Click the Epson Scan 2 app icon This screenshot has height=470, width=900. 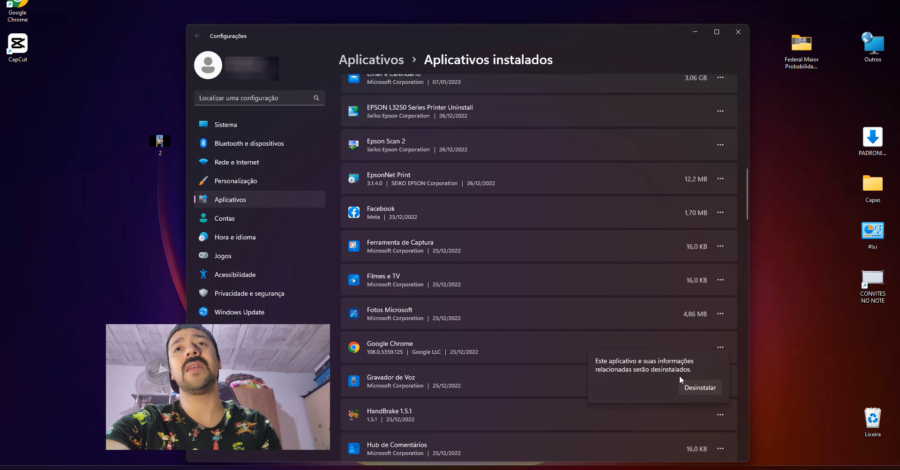coord(354,145)
